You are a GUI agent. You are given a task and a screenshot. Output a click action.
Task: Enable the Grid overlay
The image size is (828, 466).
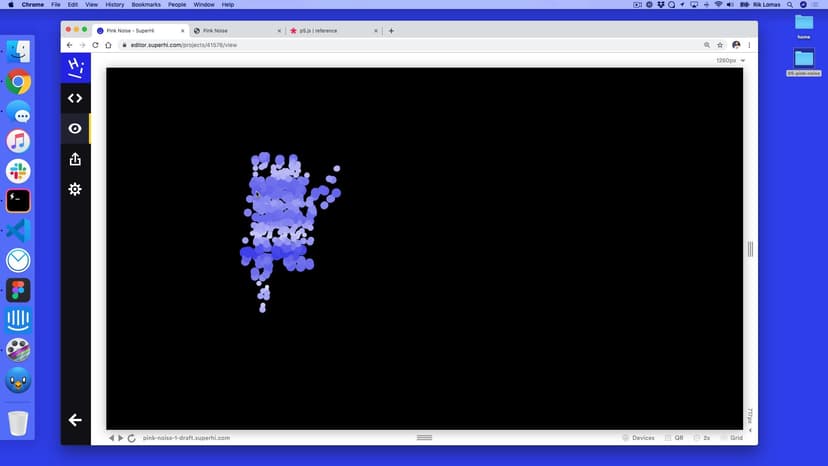coord(731,438)
